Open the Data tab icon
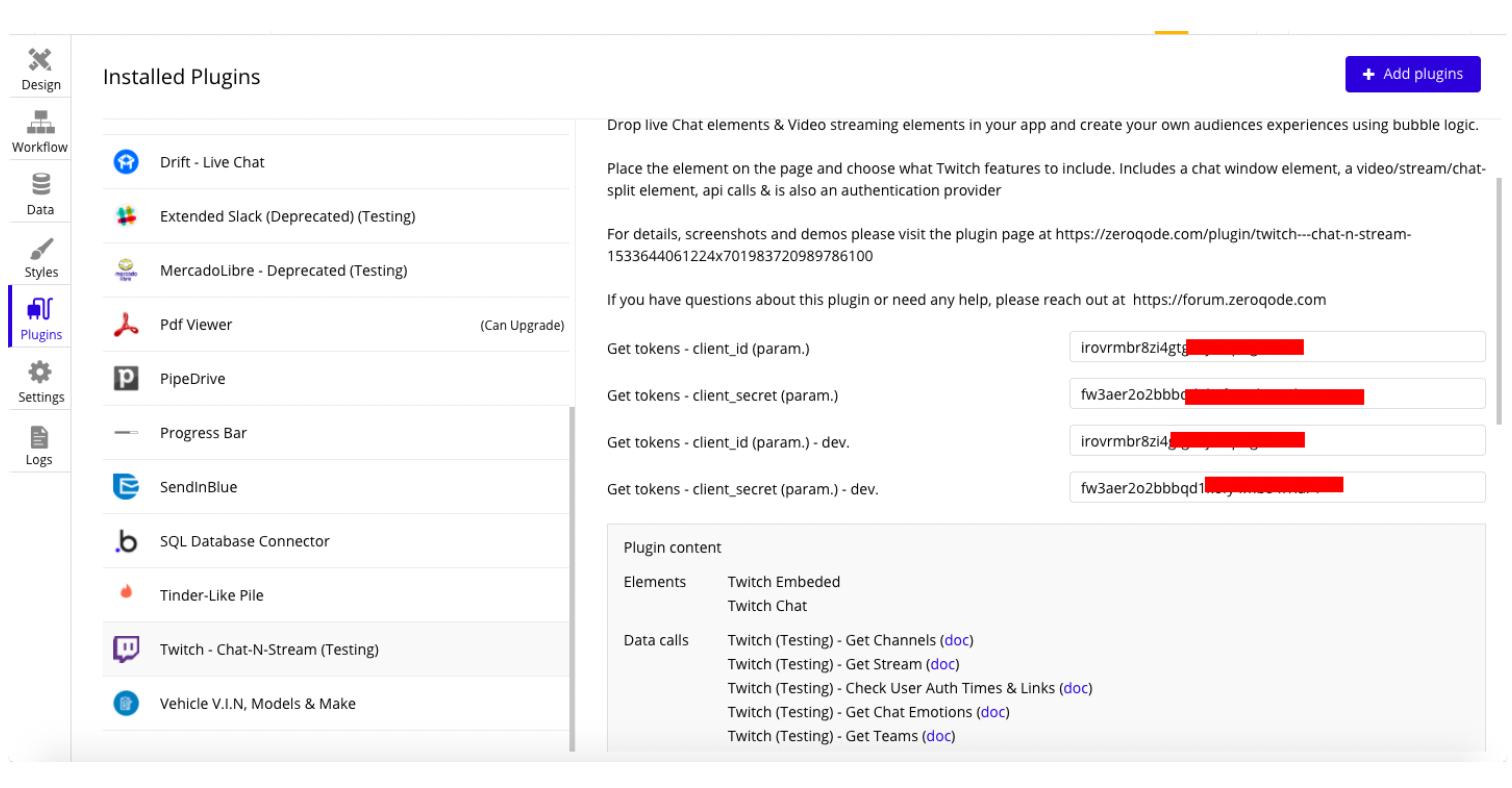The height and width of the screenshot is (788, 1512). (x=40, y=185)
